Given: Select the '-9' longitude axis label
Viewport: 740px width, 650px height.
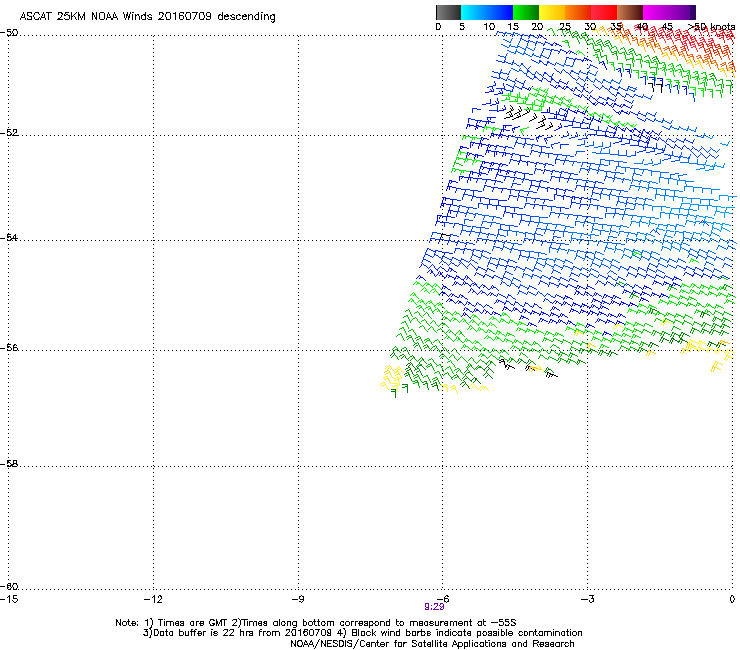Looking at the screenshot, I should (298, 599).
